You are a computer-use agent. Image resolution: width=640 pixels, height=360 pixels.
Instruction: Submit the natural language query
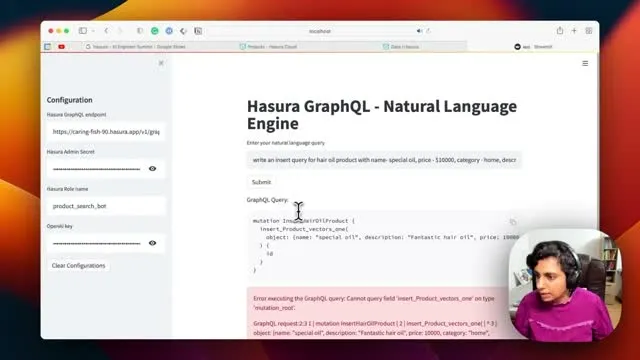point(261,182)
